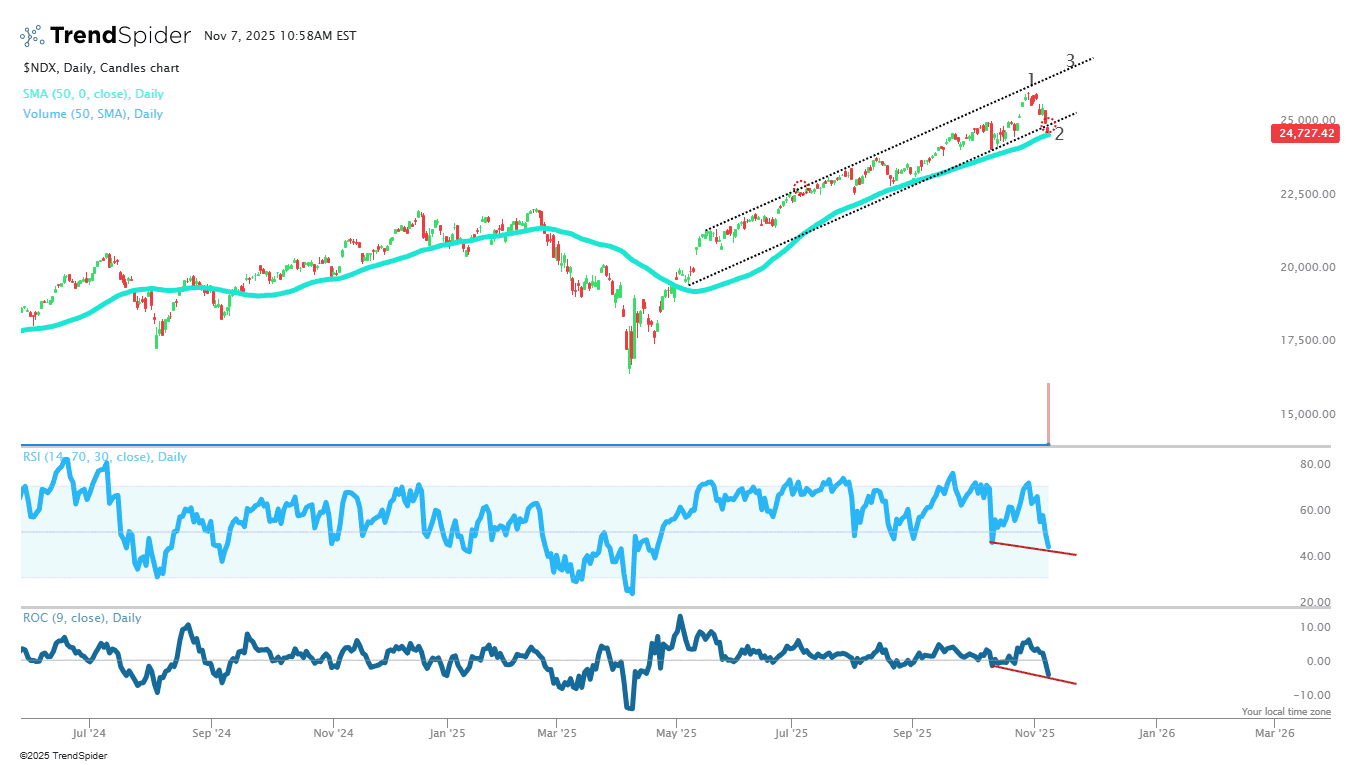Click the SMA (50, 0, close) indicator label
The width and height of the screenshot is (1361, 765).
coord(93,94)
